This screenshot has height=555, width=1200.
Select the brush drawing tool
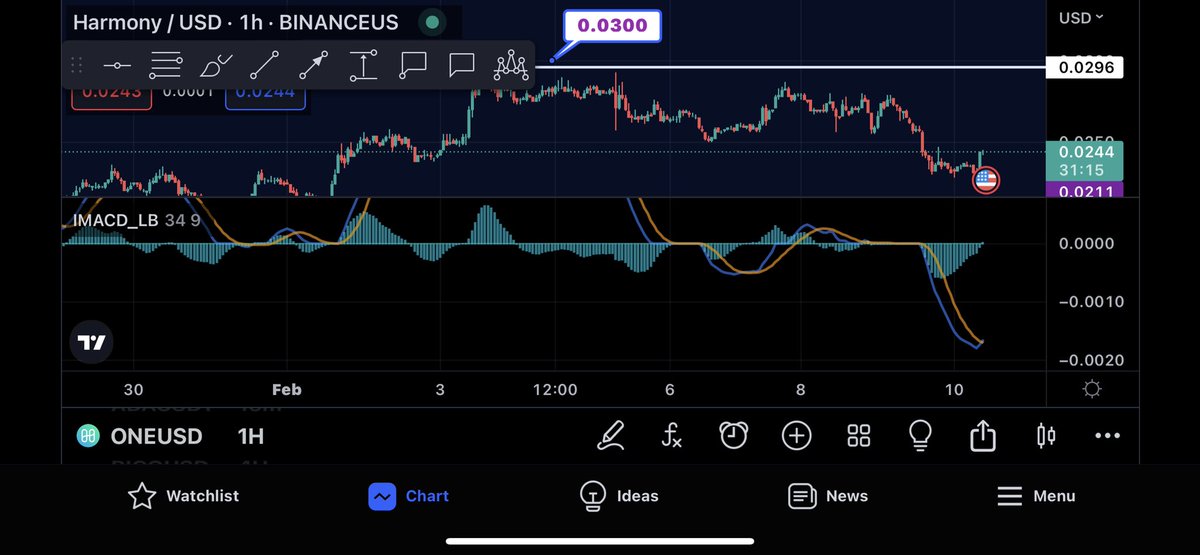pos(216,66)
